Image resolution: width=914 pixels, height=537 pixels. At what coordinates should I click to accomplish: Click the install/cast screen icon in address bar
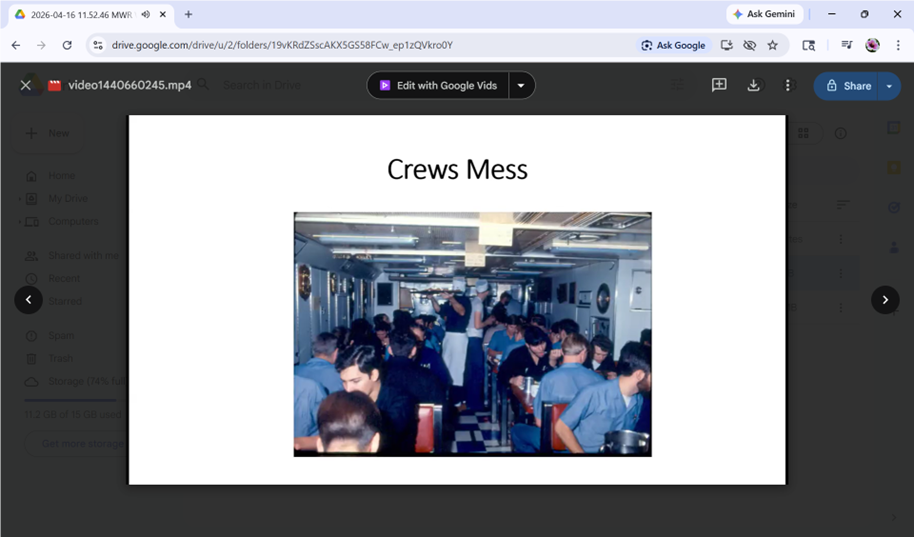tap(726, 45)
